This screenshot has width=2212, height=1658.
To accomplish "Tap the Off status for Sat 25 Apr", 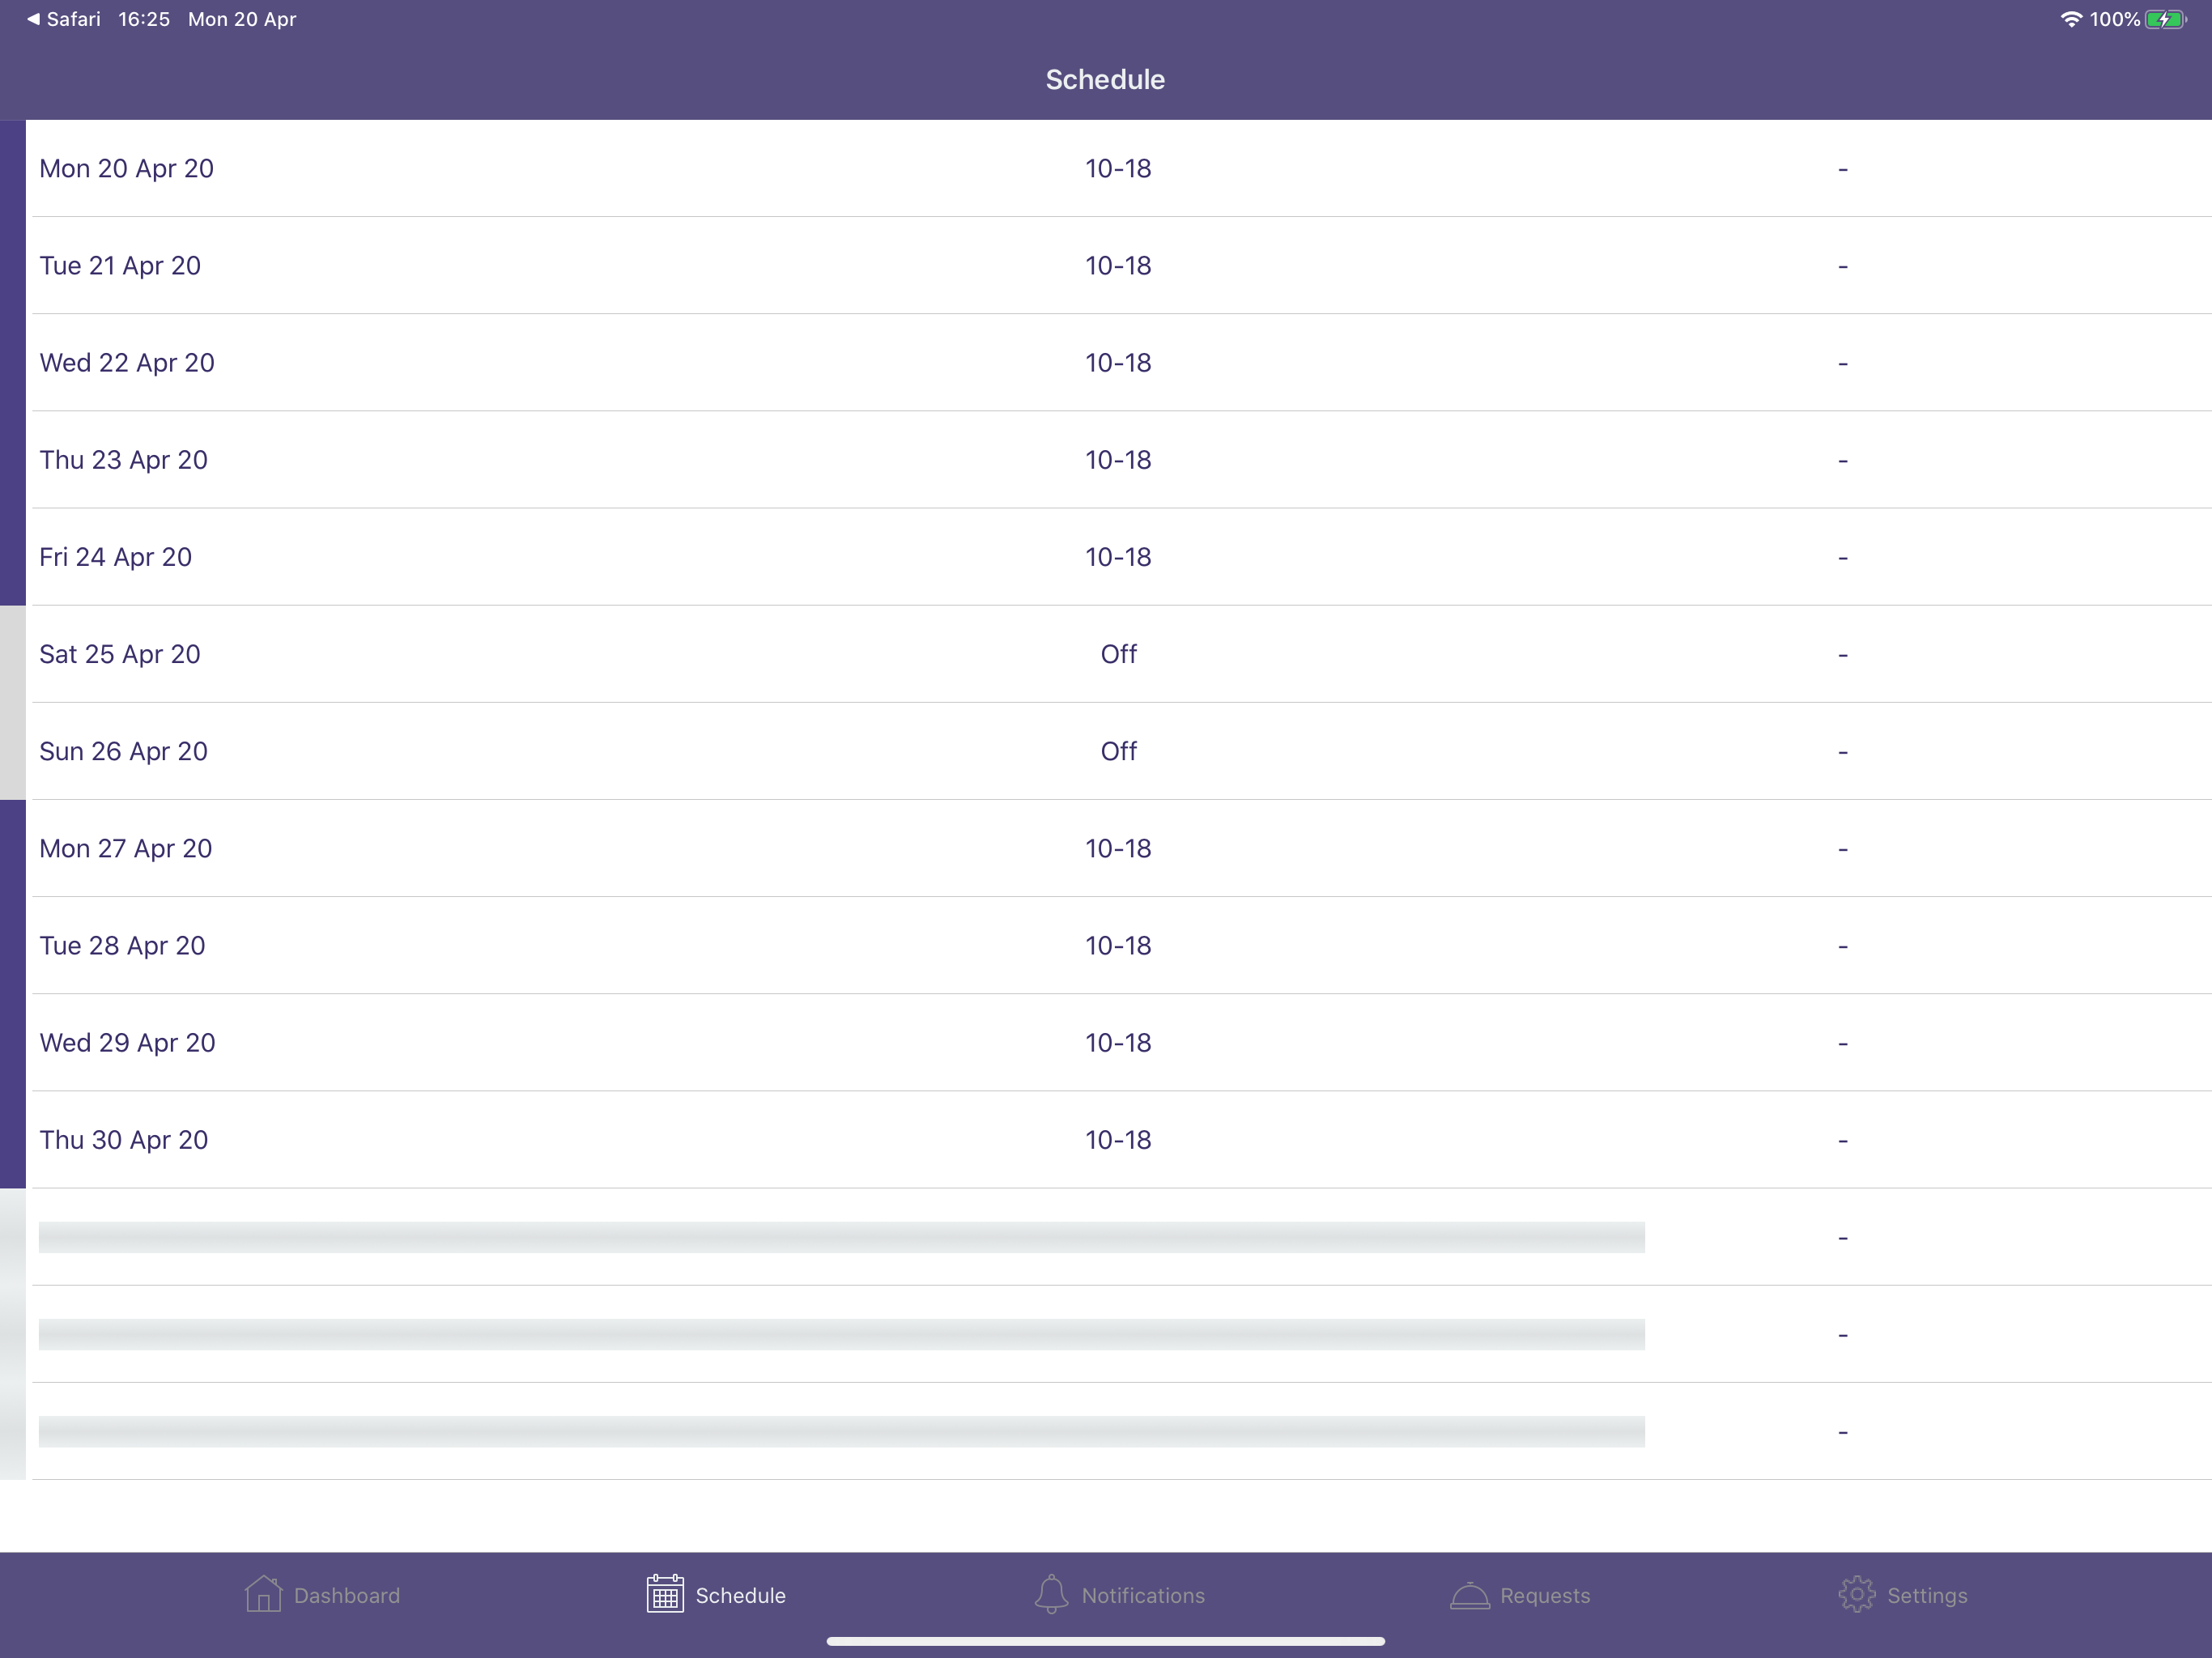I will [x=1119, y=653].
